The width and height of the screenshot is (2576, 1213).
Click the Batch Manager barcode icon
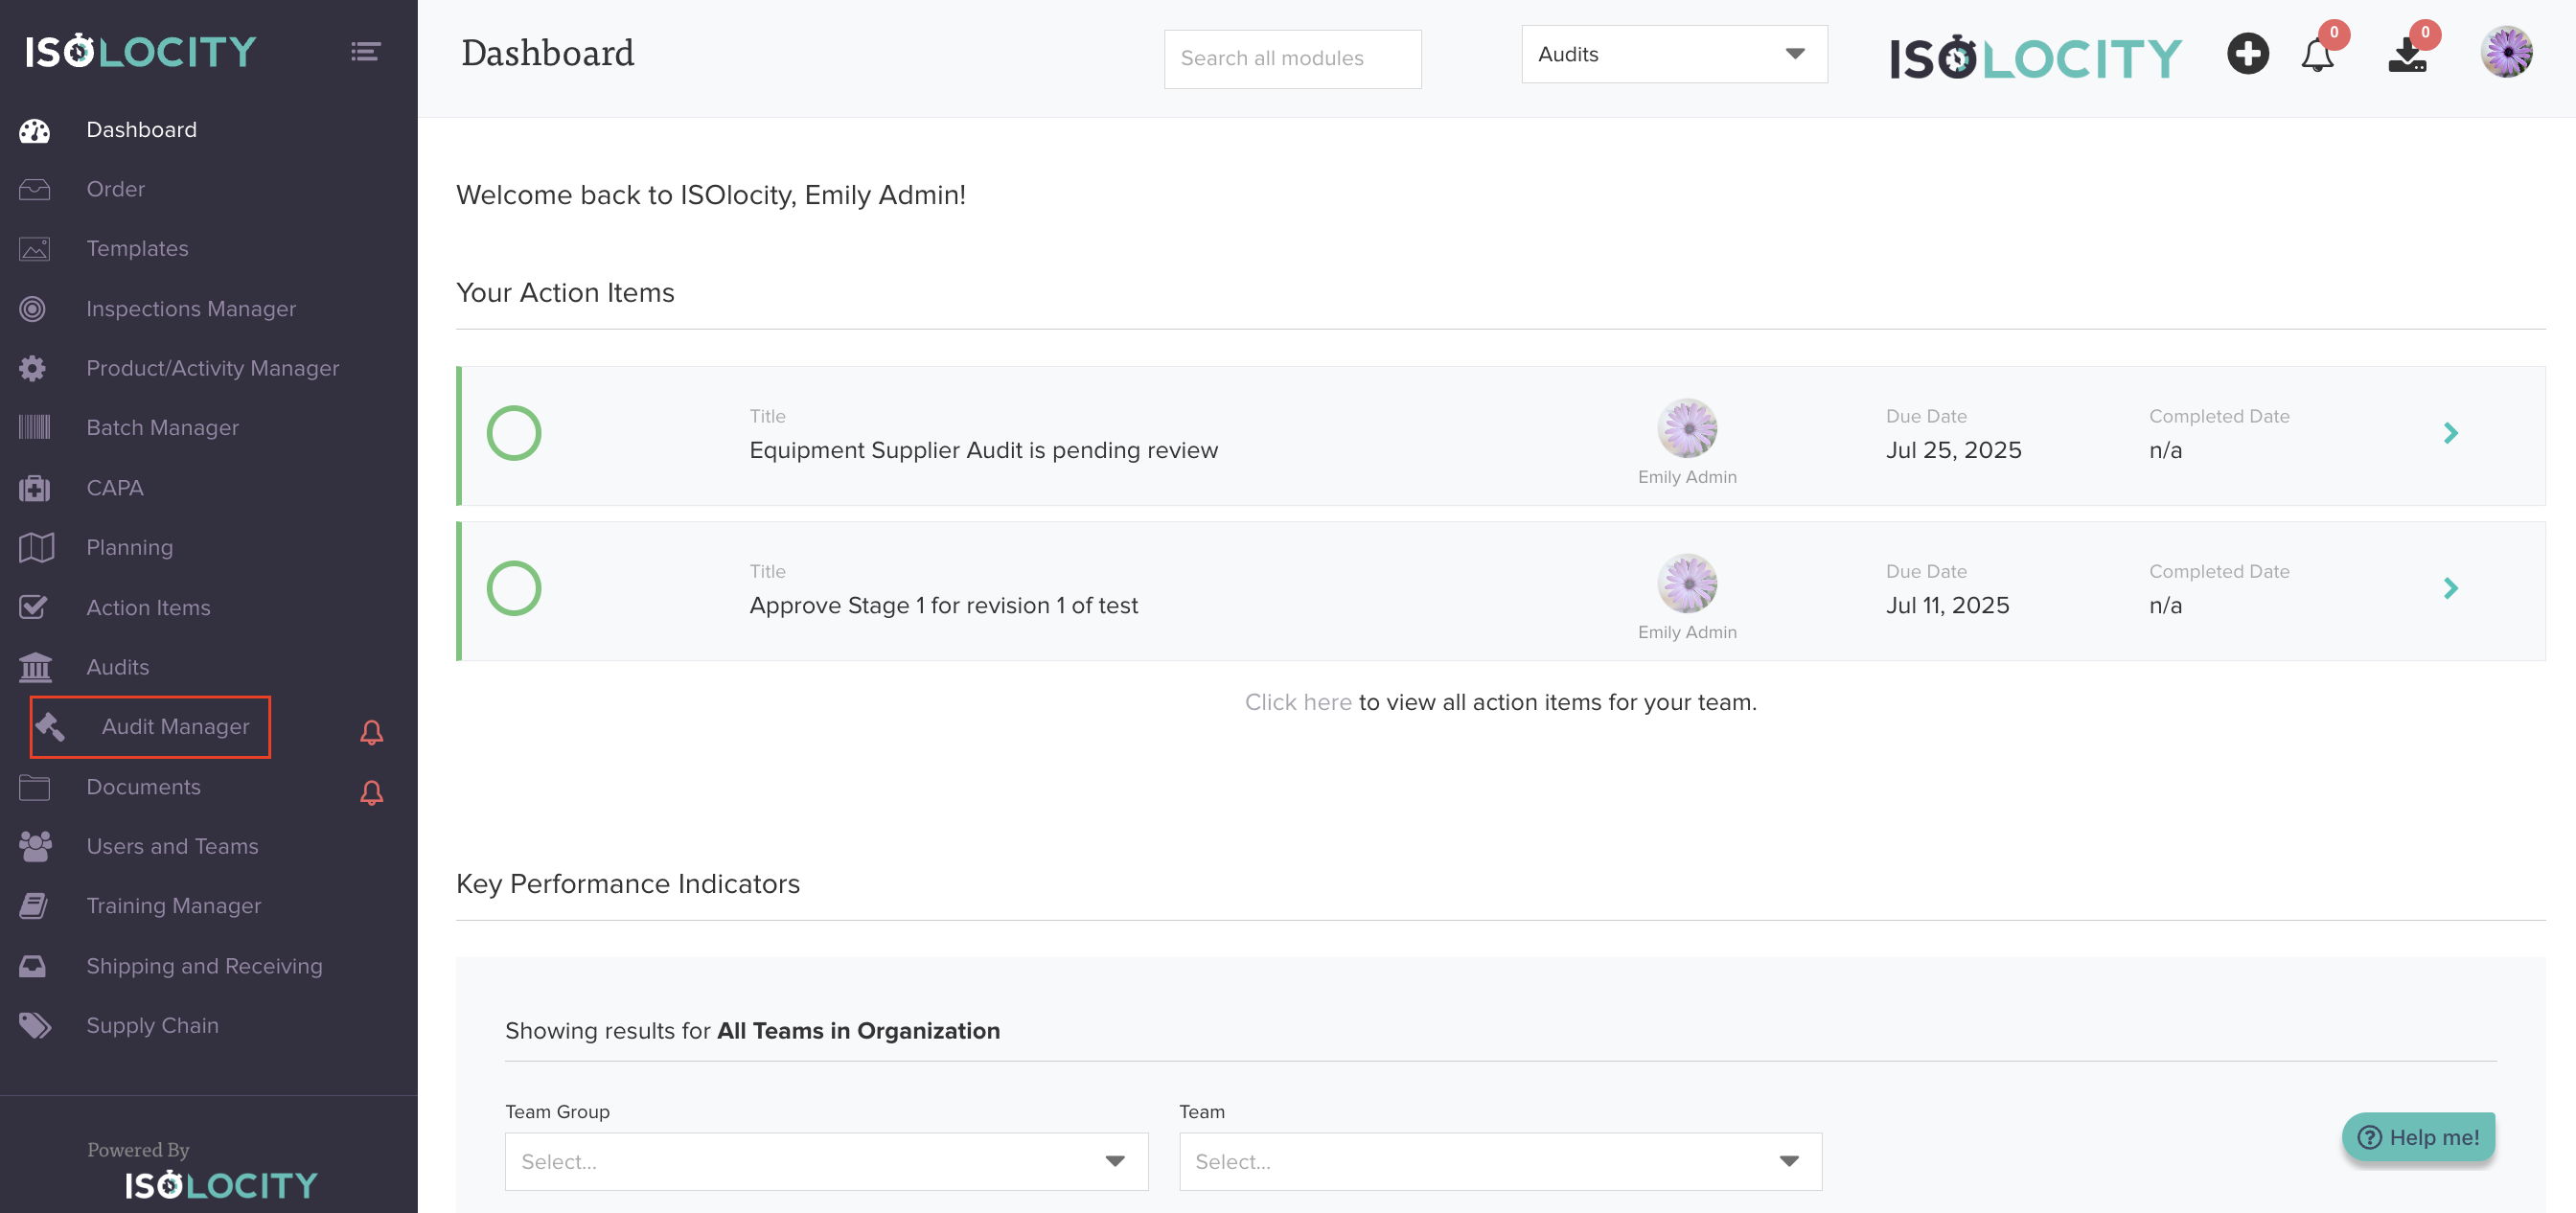(x=34, y=428)
